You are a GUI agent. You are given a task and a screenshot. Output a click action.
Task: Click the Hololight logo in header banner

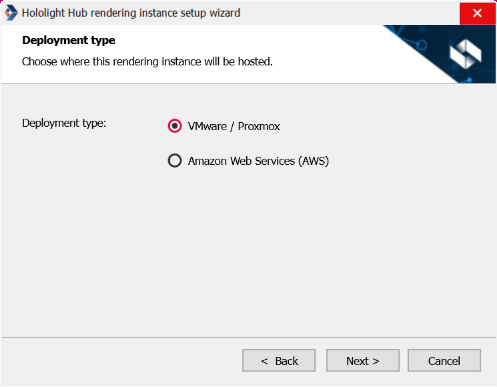pyautogui.click(x=465, y=54)
